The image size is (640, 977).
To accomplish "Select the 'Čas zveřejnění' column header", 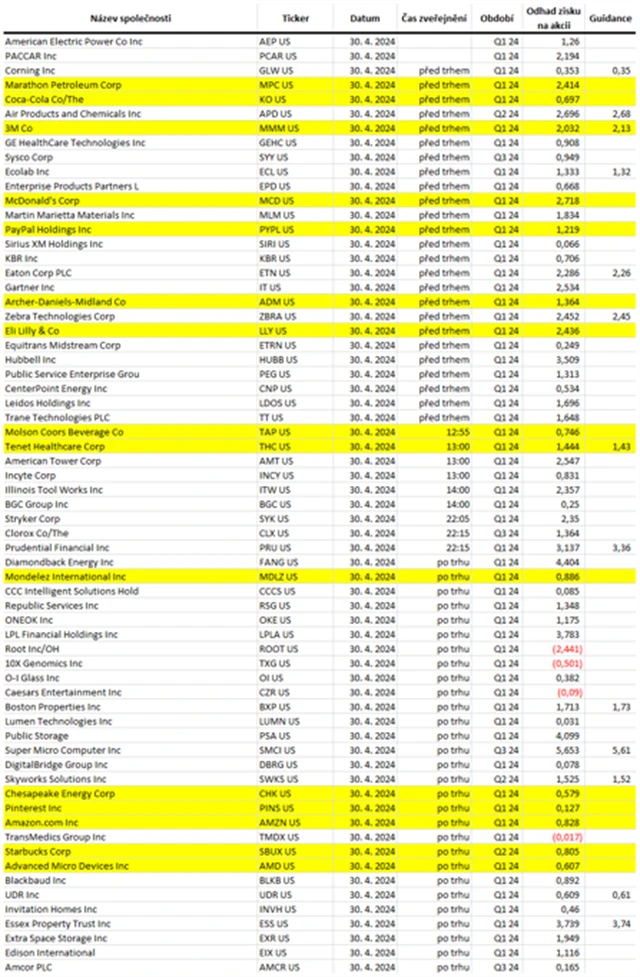I will click(x=434, y=19).
